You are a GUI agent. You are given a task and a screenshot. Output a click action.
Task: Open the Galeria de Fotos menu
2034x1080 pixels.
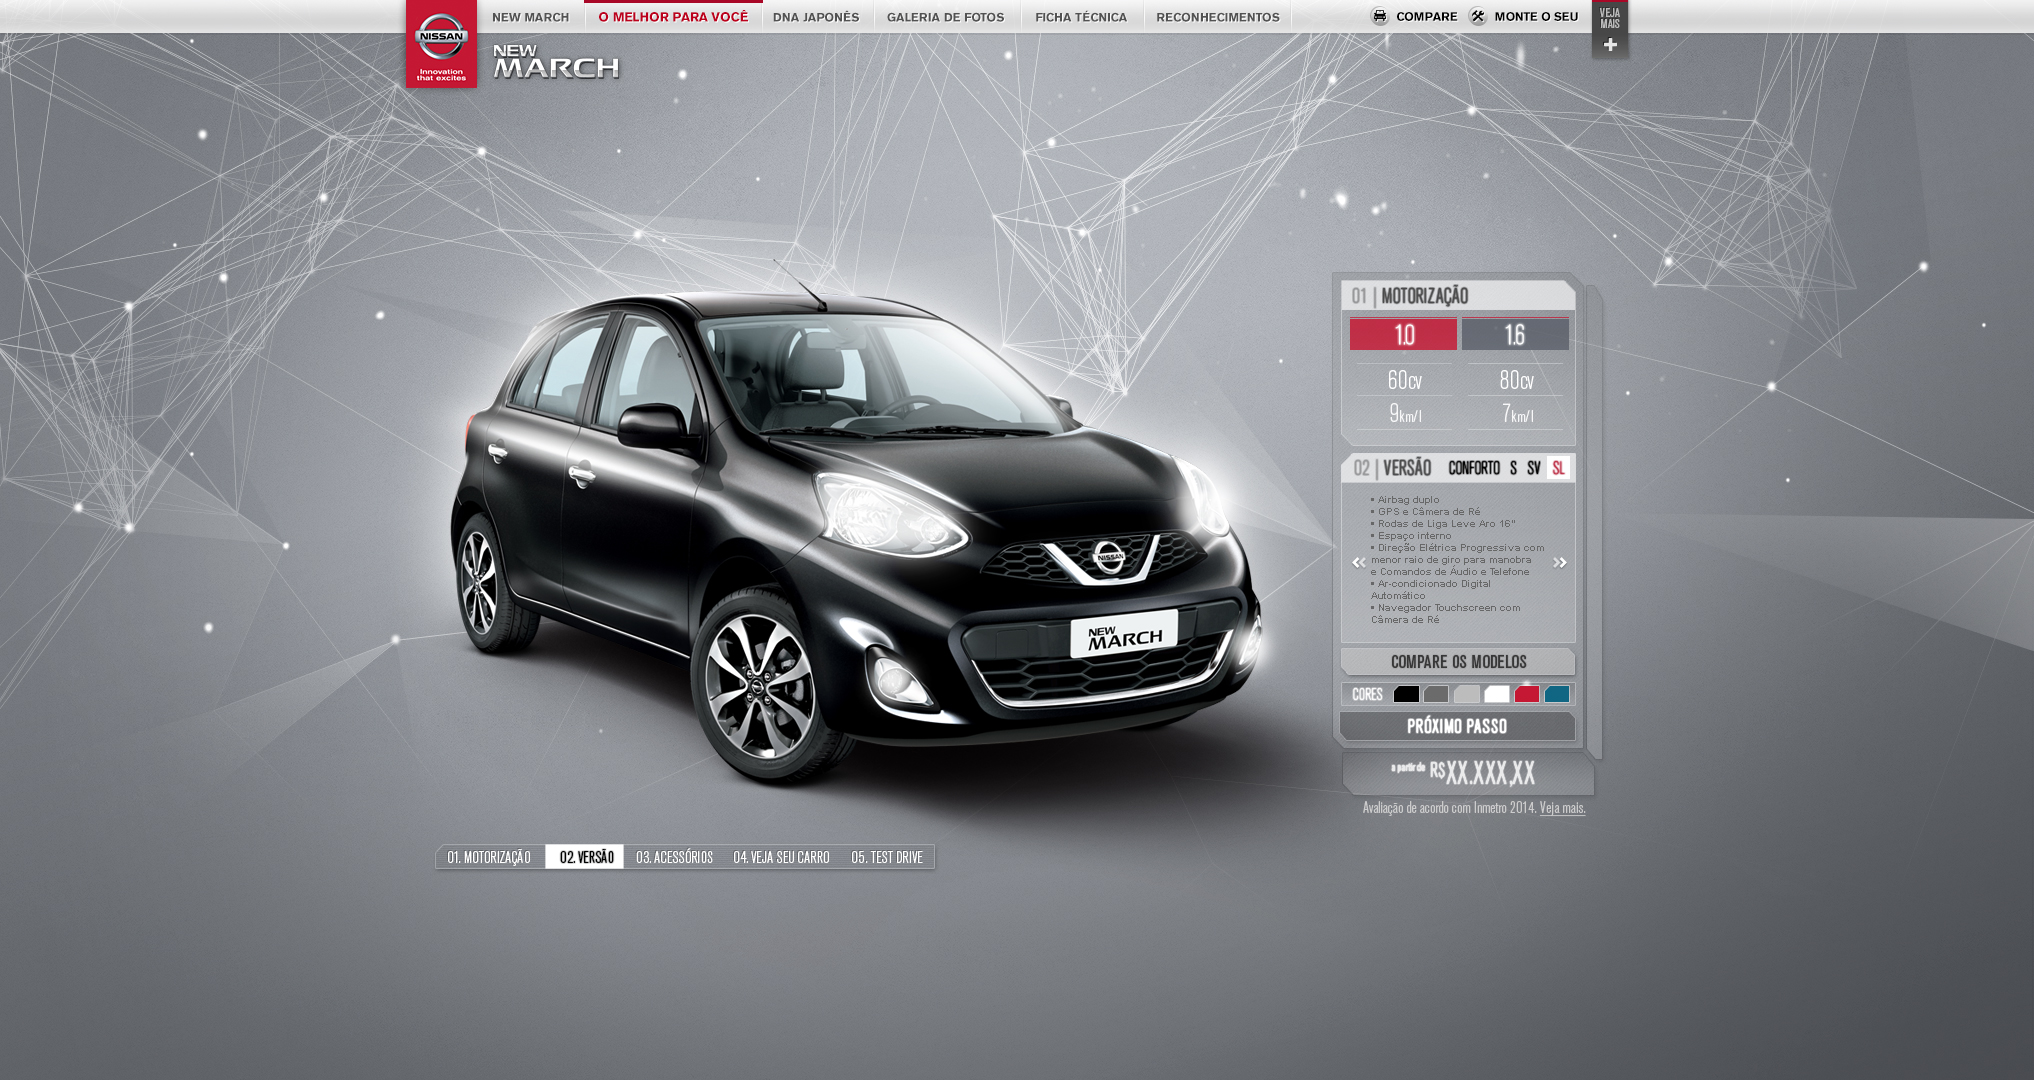[x=945, y=17]
